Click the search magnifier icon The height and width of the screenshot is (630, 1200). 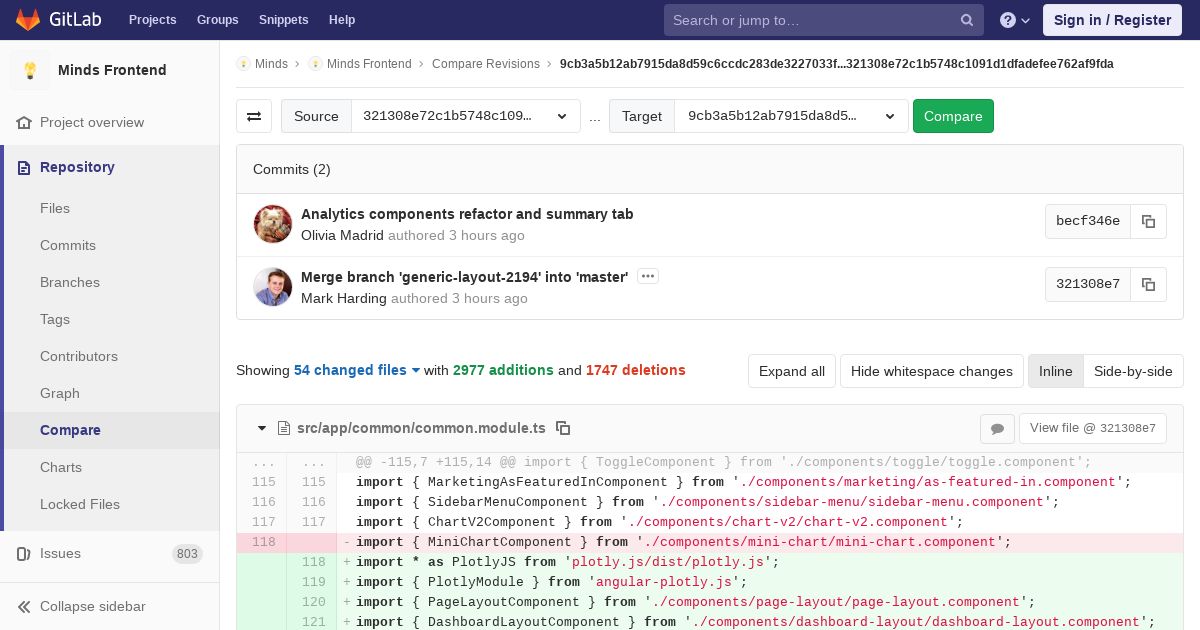point(966,20)
